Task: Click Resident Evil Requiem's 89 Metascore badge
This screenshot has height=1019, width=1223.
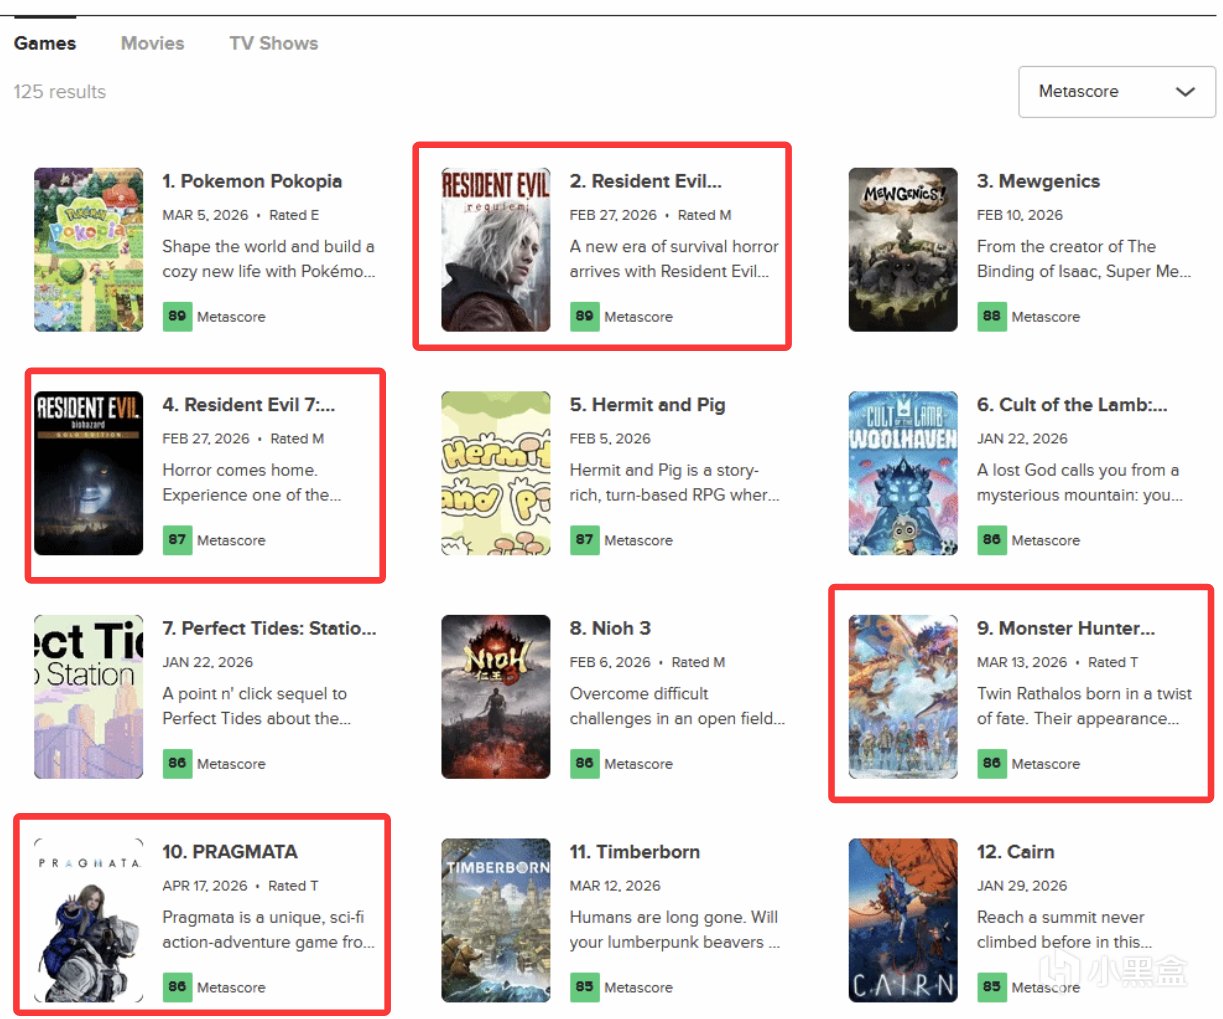Action: 584,316
